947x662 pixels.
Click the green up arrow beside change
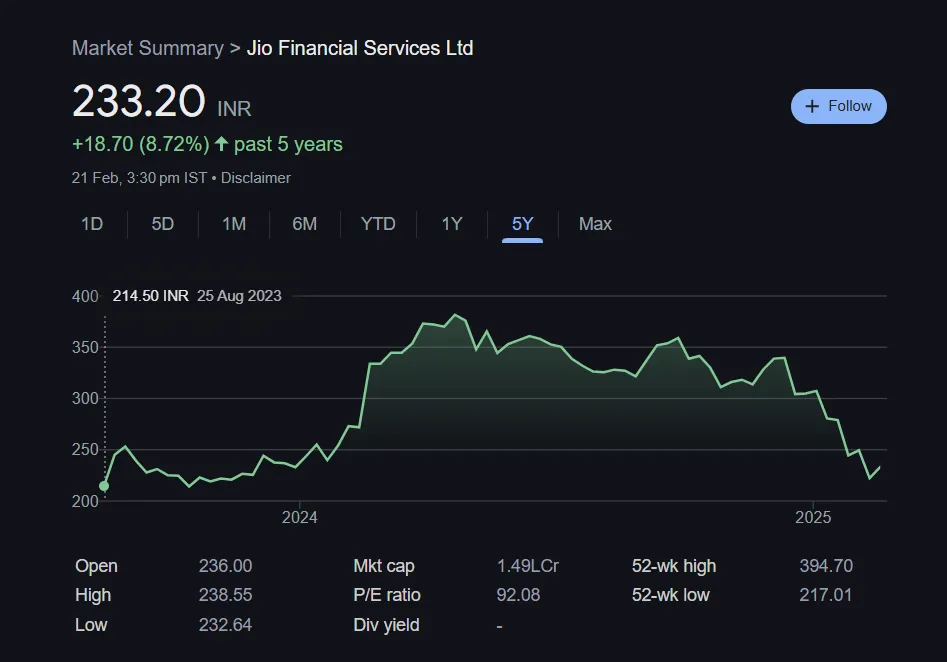(222, 144)
